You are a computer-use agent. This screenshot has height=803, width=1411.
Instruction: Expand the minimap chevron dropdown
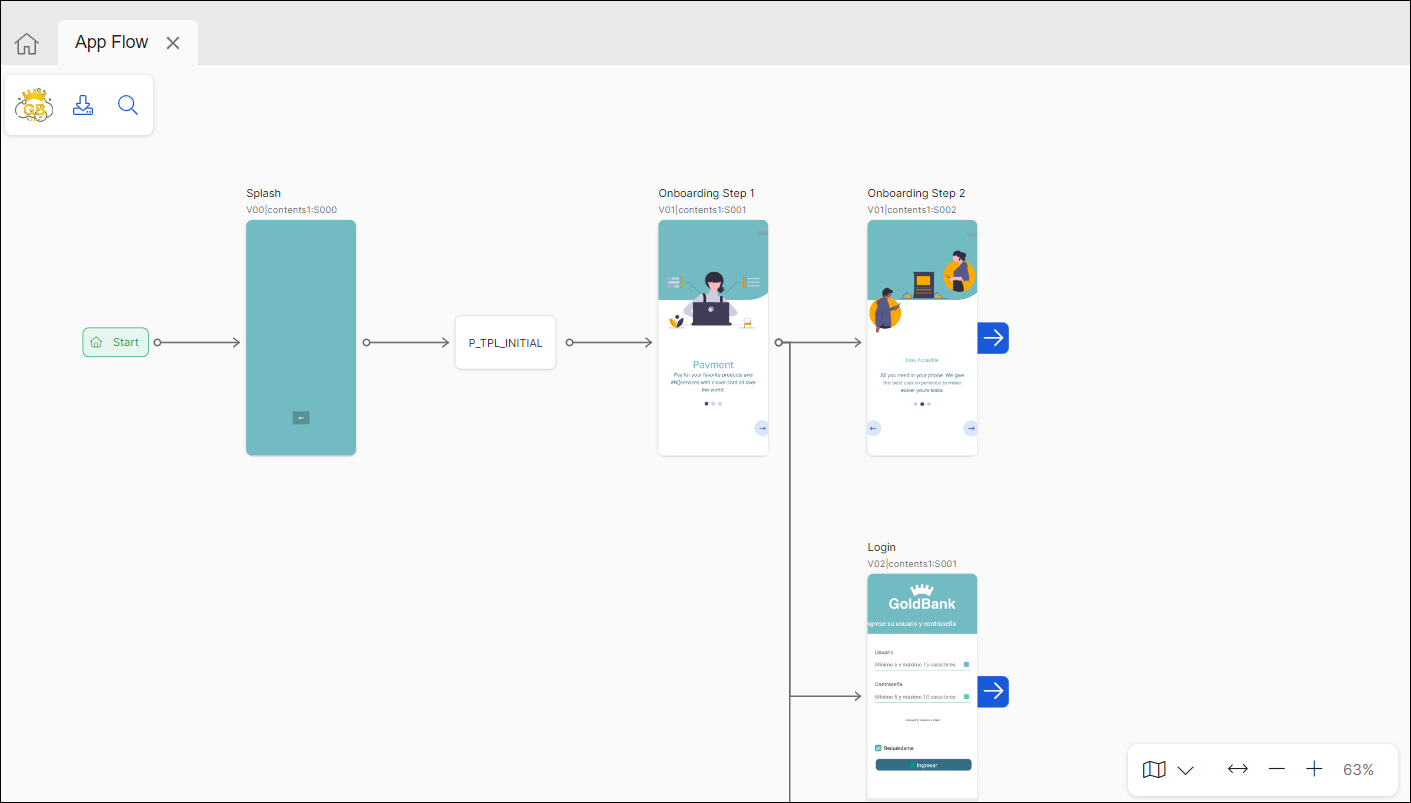coord(1186,770)
